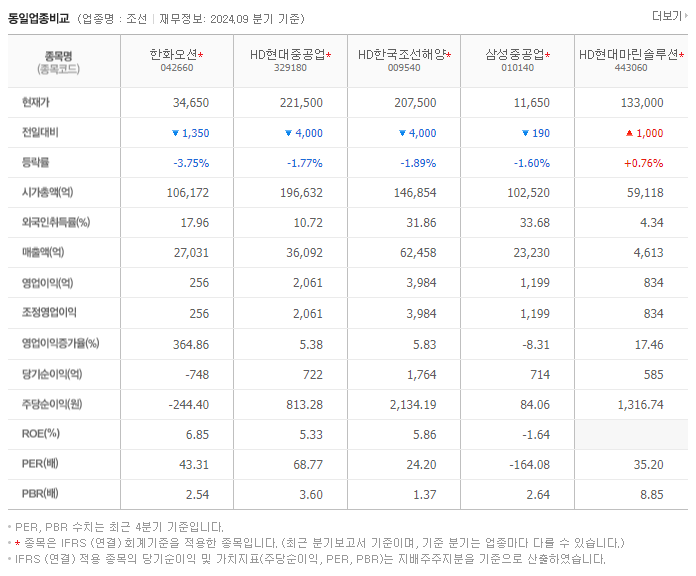Click EPS value 1,316.74
The height and width of the screenshot is (576, 696).
pyautogui.click(x=641, y=405)
